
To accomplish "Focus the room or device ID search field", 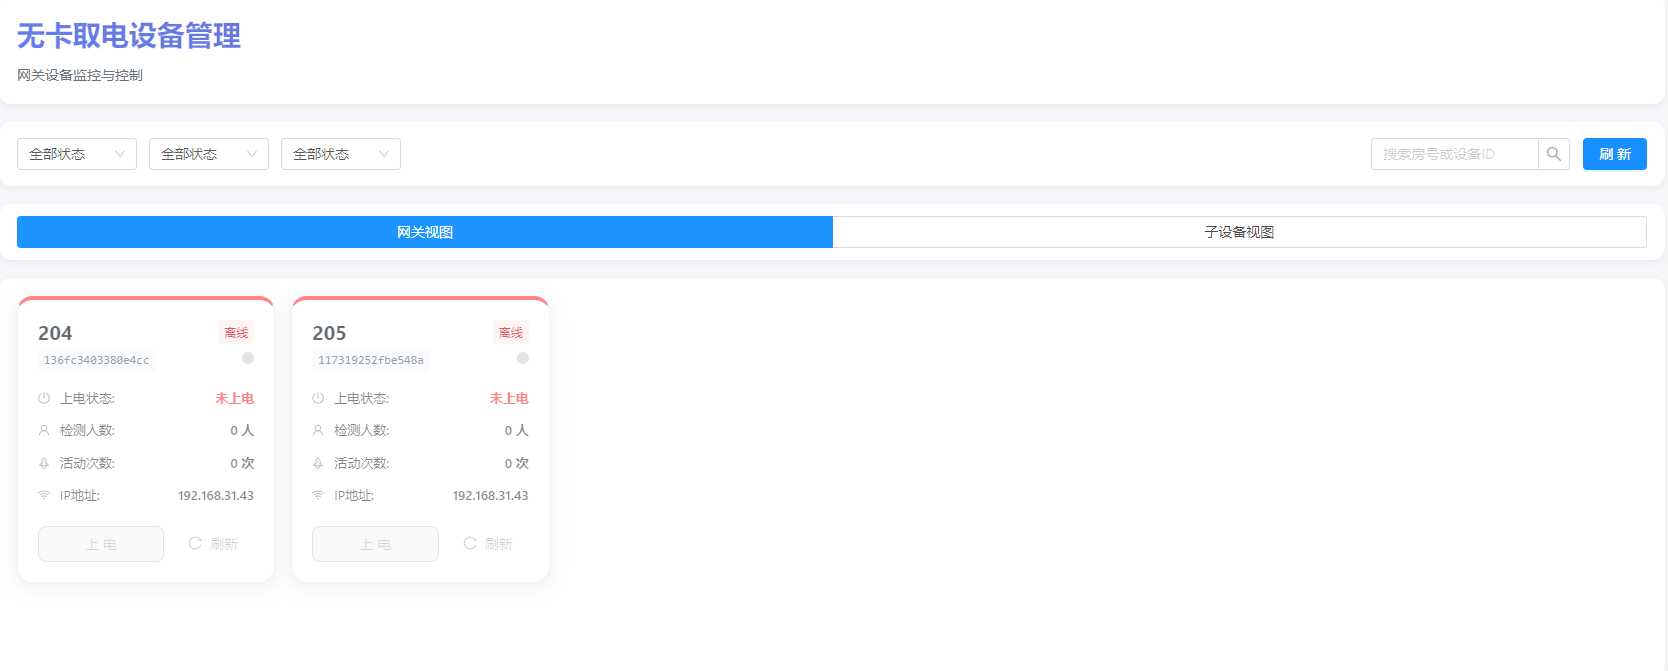I will (x=1454, y=154).
